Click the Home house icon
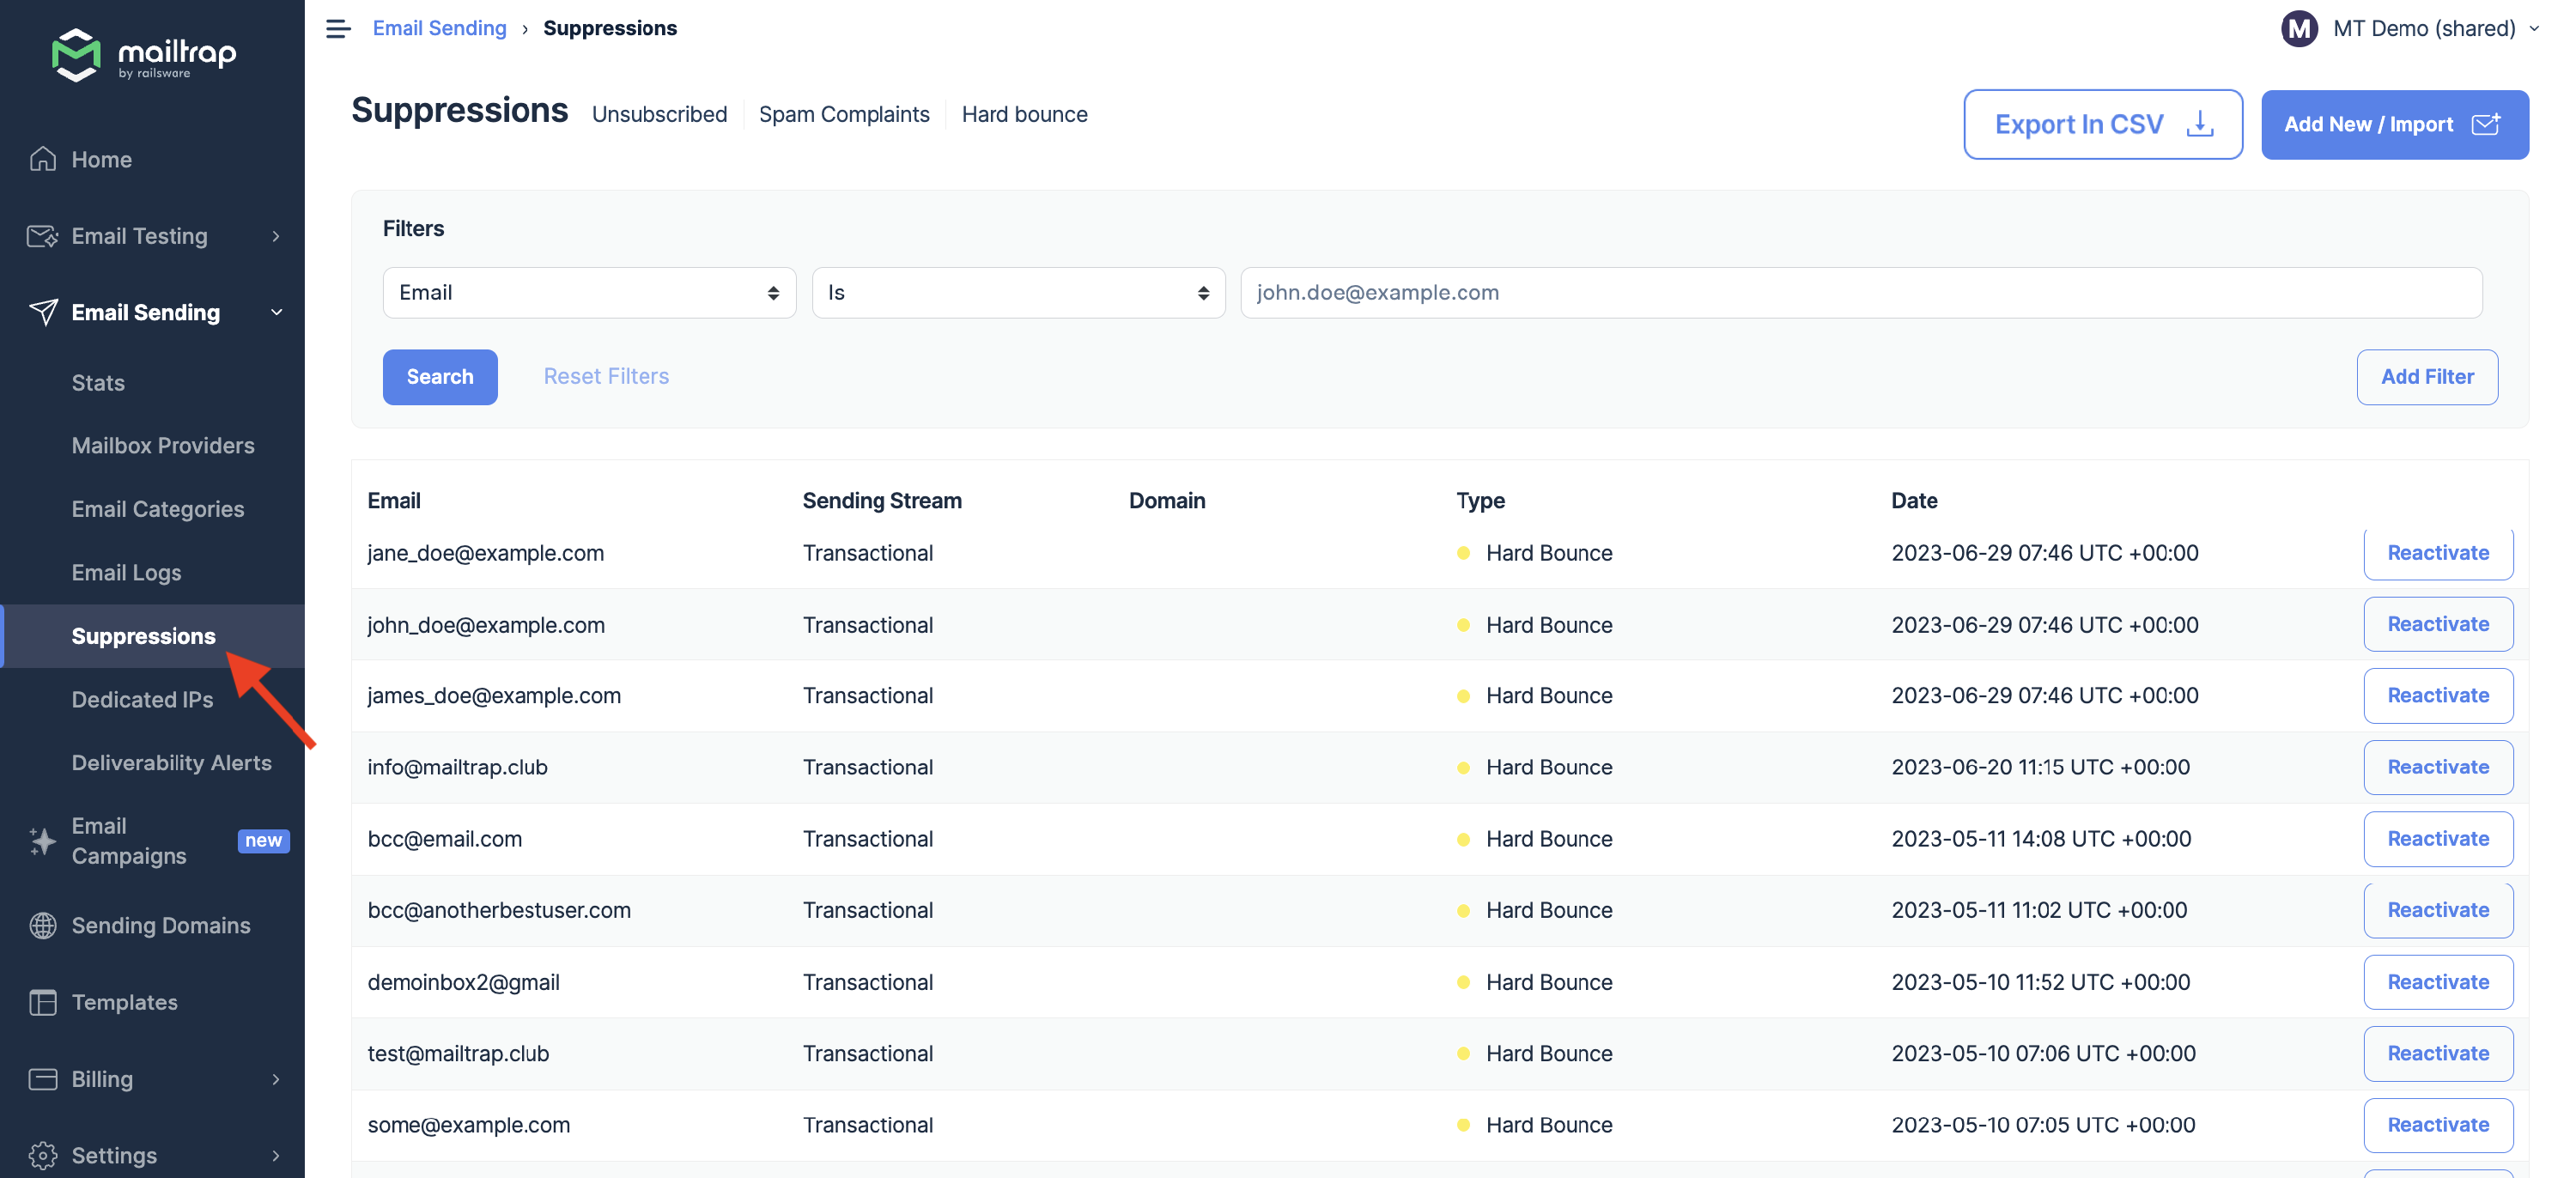 tap(43, 159)
